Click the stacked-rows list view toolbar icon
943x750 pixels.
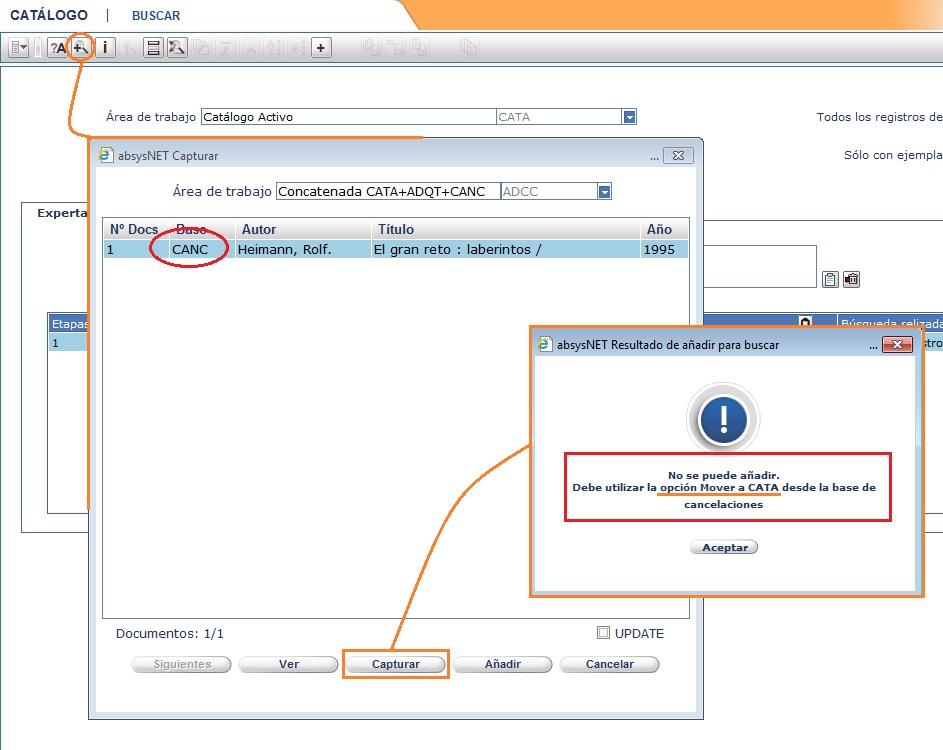pyautogui.click(x=153, y=47)
